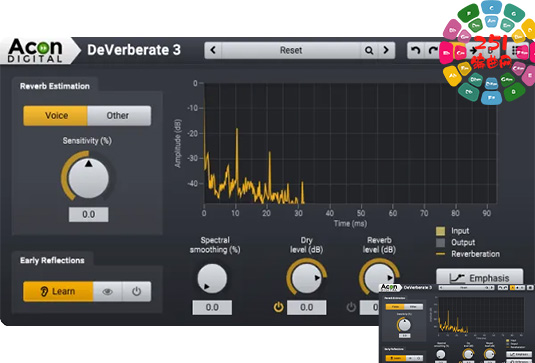Undo the last parameter change
Screen dimensions: 535x363
pos(416,50)
